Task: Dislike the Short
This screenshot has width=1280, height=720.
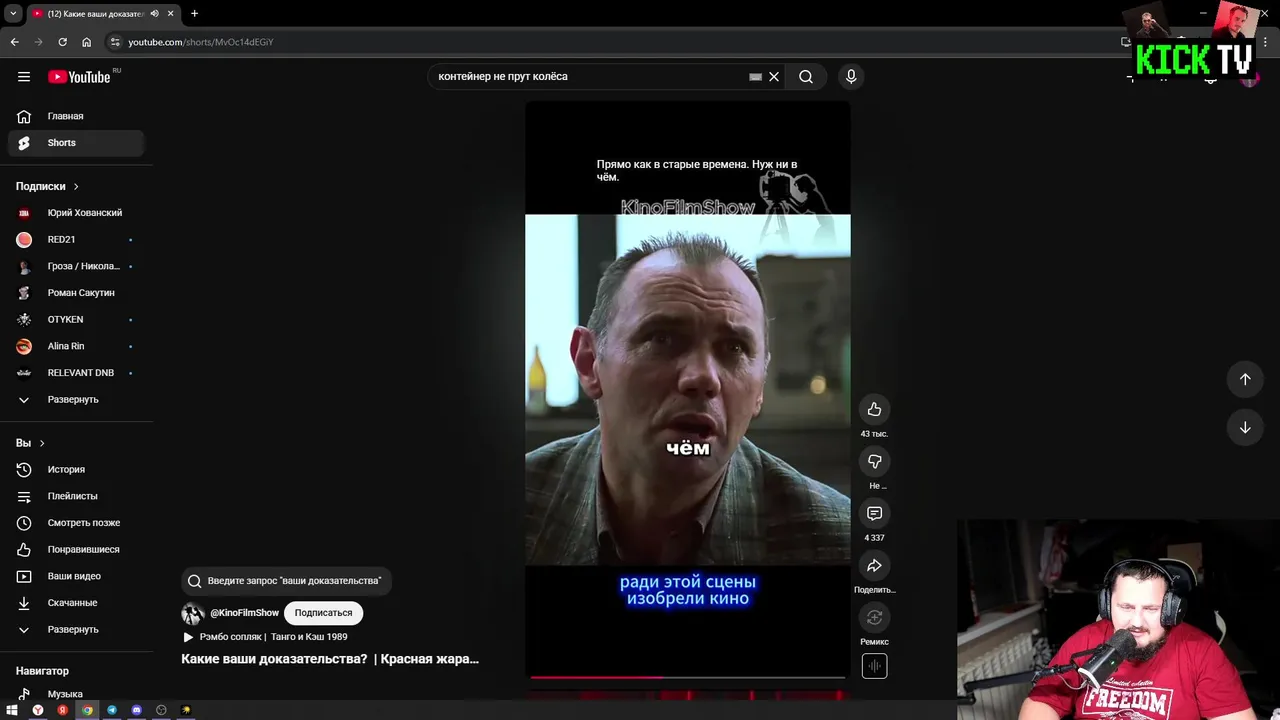Action: click(x=874, y=461)
